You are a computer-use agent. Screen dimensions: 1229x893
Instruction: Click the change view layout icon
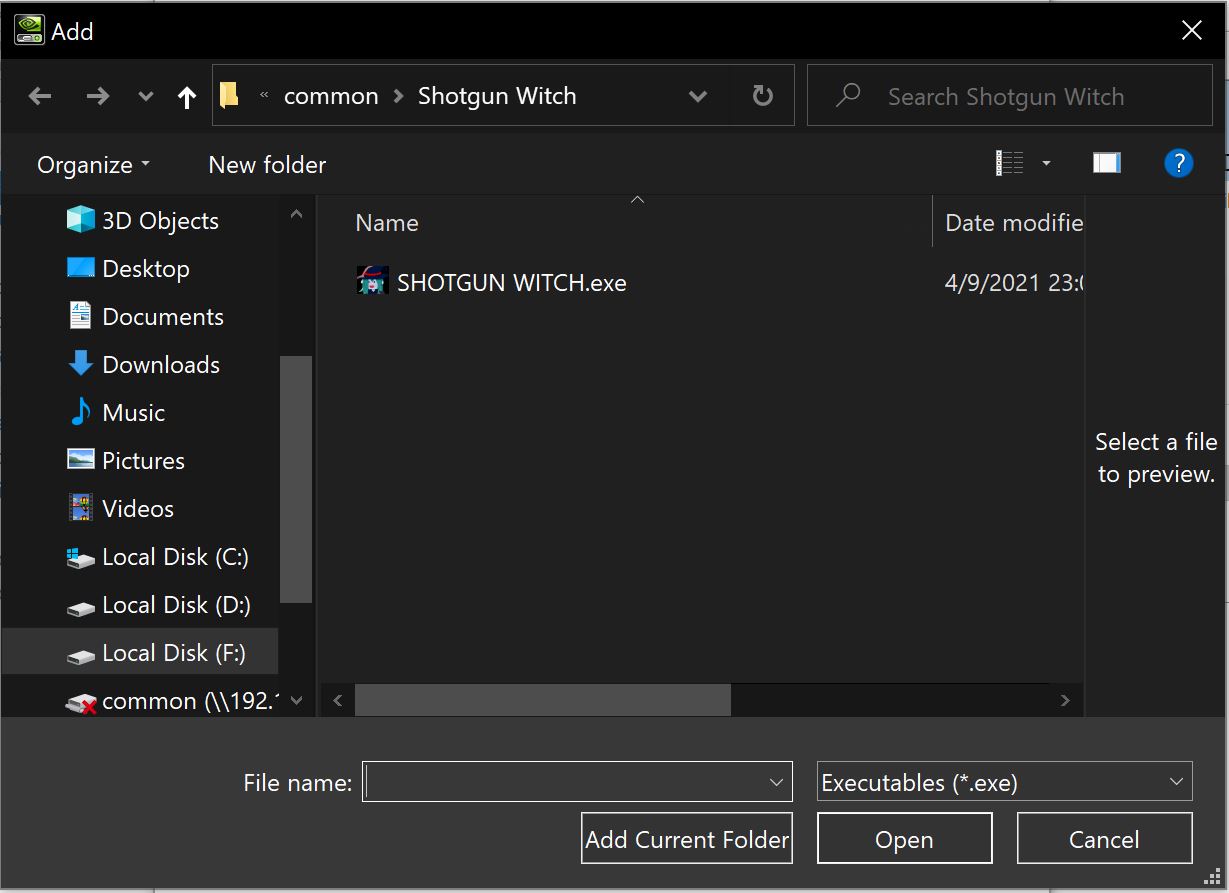coord(1010,163)
